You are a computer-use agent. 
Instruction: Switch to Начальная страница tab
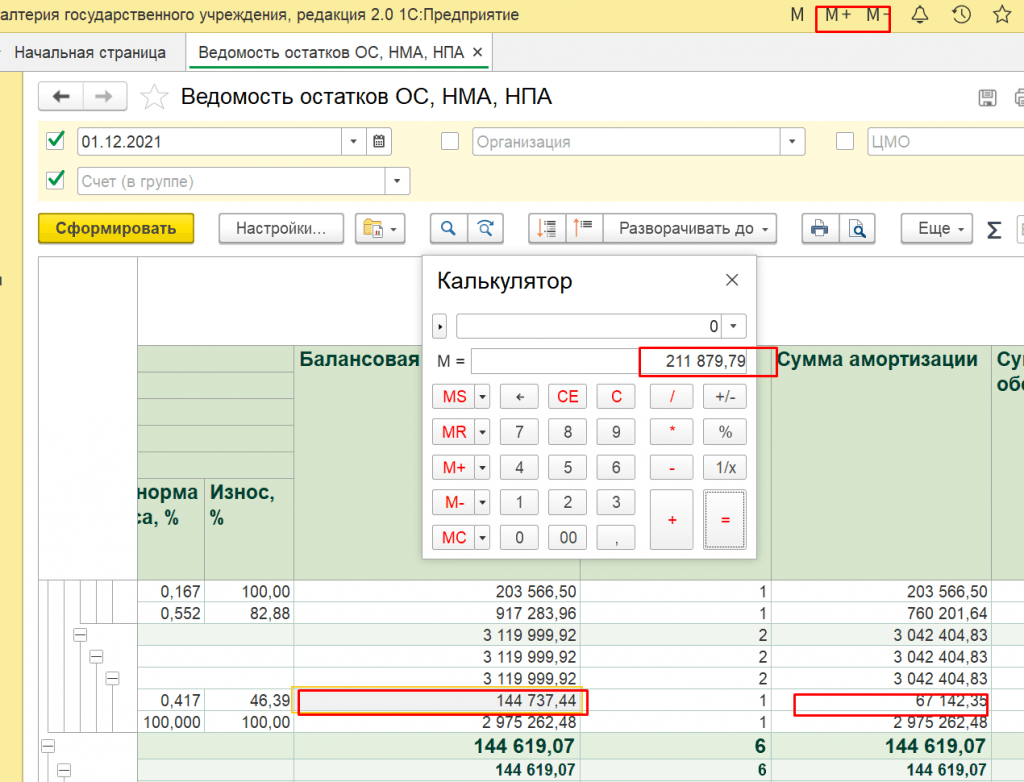point(90,52)
